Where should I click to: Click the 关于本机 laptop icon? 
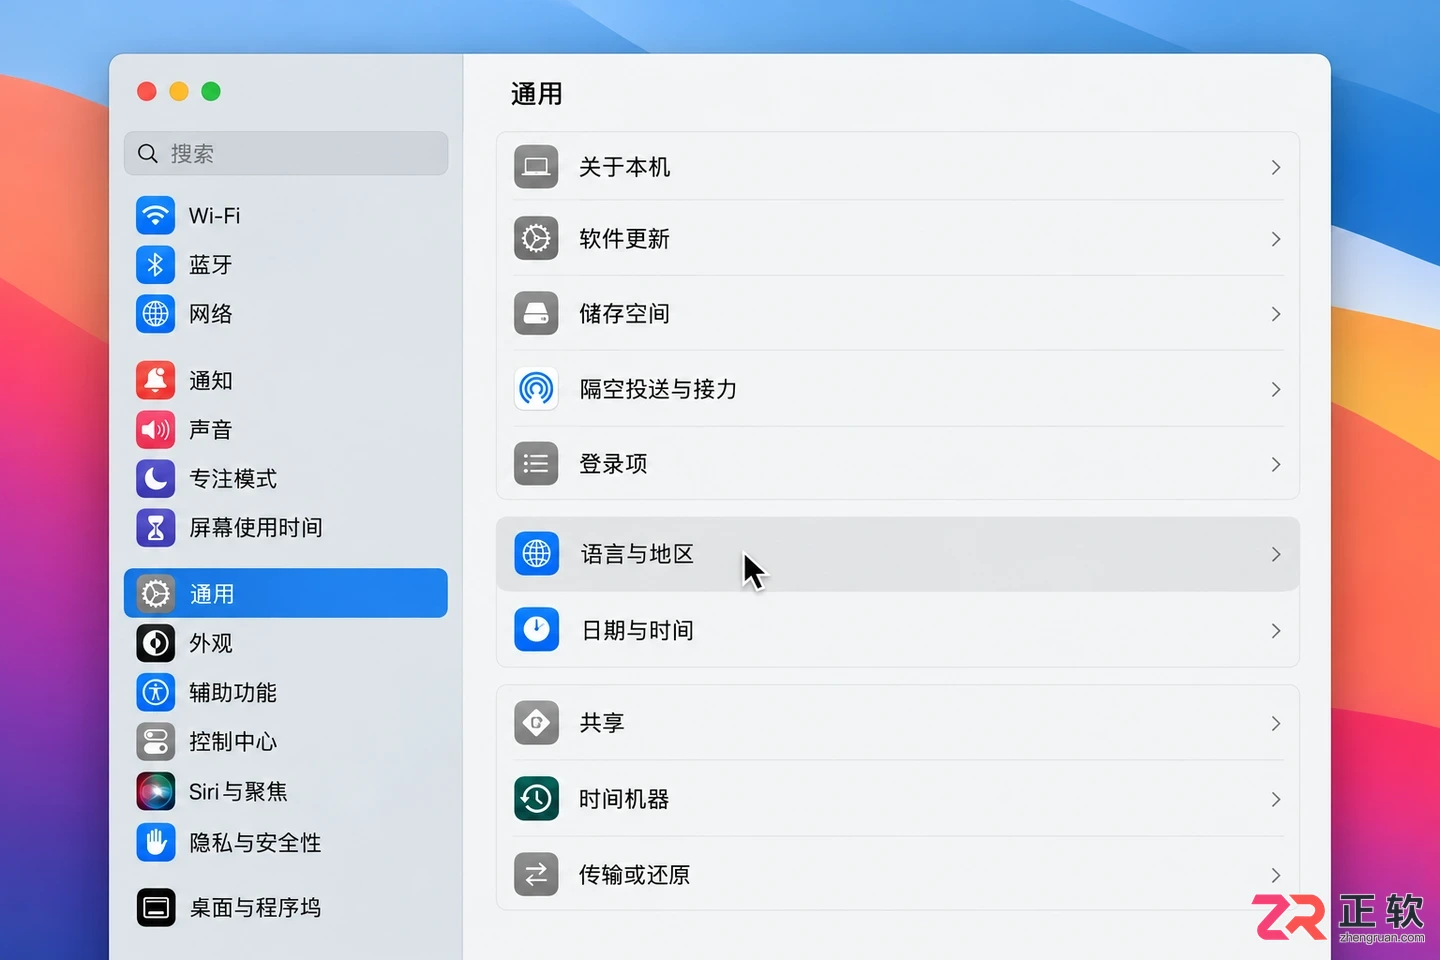pyautogui.click(x=536, y=167)
